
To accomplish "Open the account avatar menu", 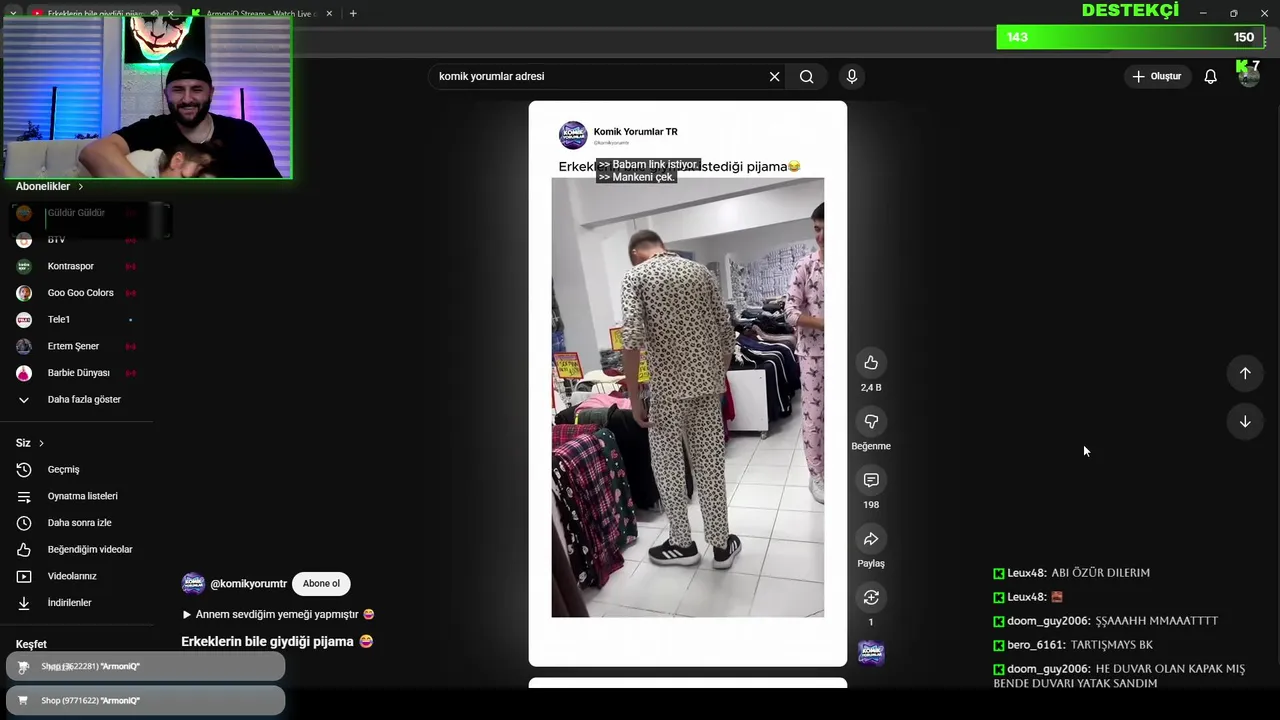I will coord(1248,77).
